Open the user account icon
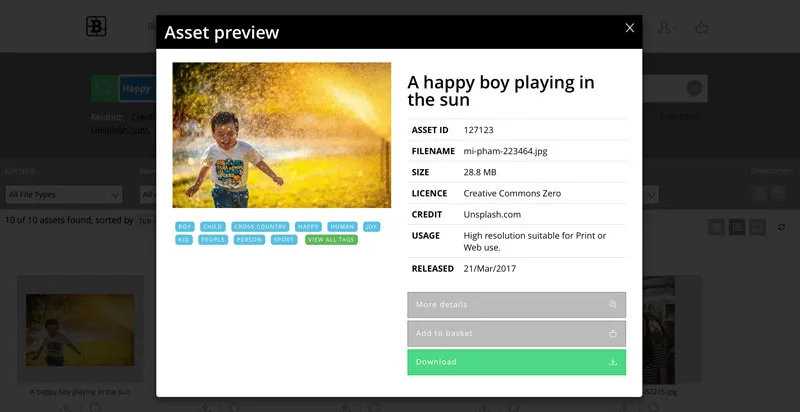The height and width of the screenshot is (412, 800). pos(666,28)
